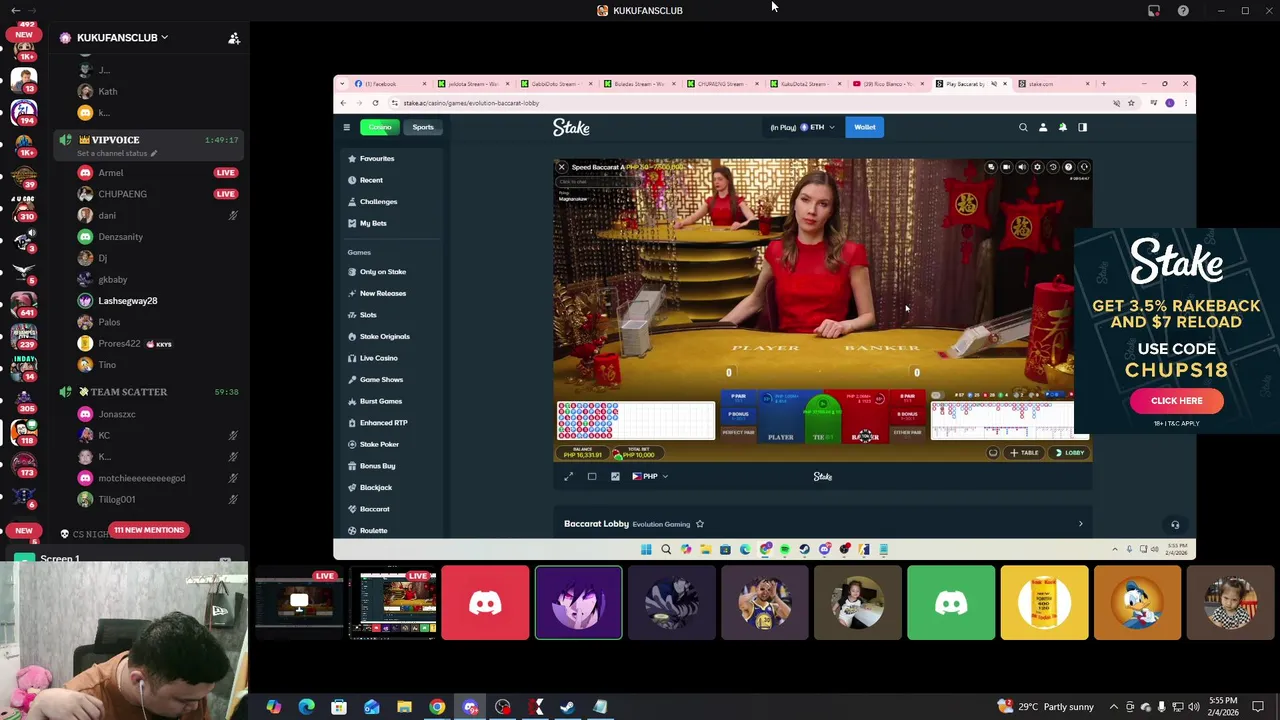
Task: Select the TEAM SCATTER voice channel
Action: click(128, 392)
